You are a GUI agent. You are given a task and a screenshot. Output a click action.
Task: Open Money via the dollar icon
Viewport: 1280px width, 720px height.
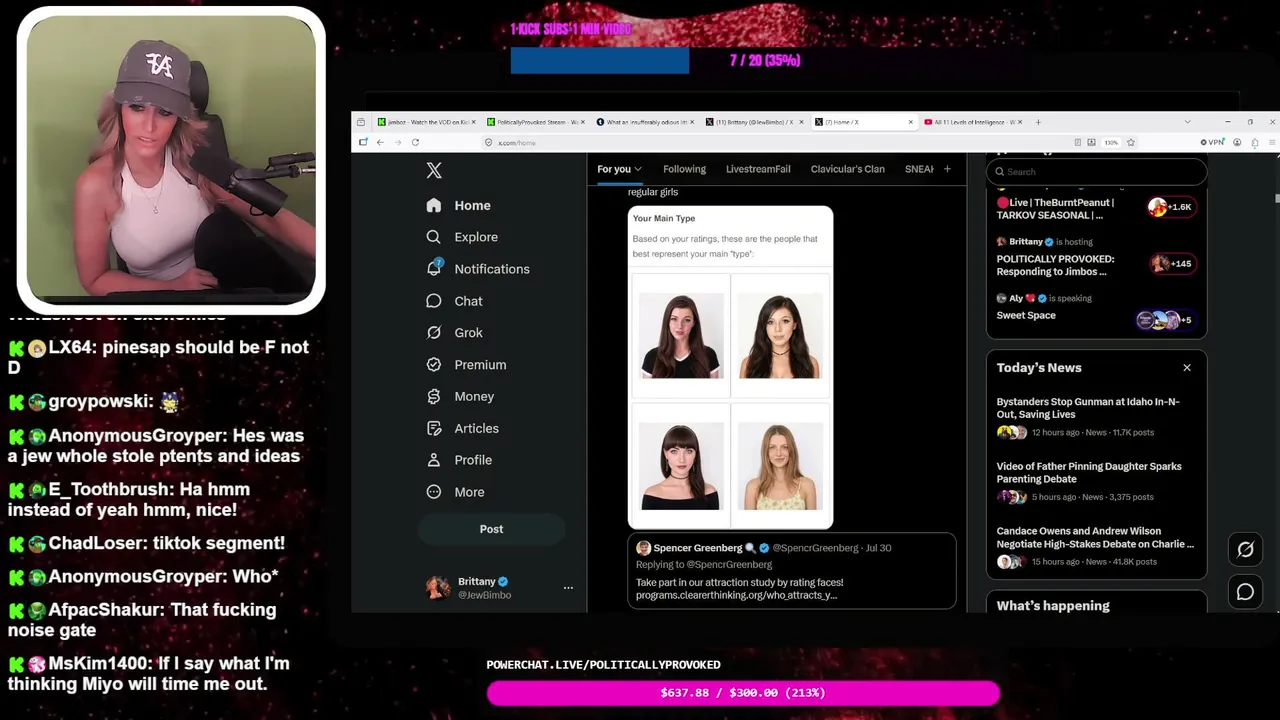coord(433,396)
